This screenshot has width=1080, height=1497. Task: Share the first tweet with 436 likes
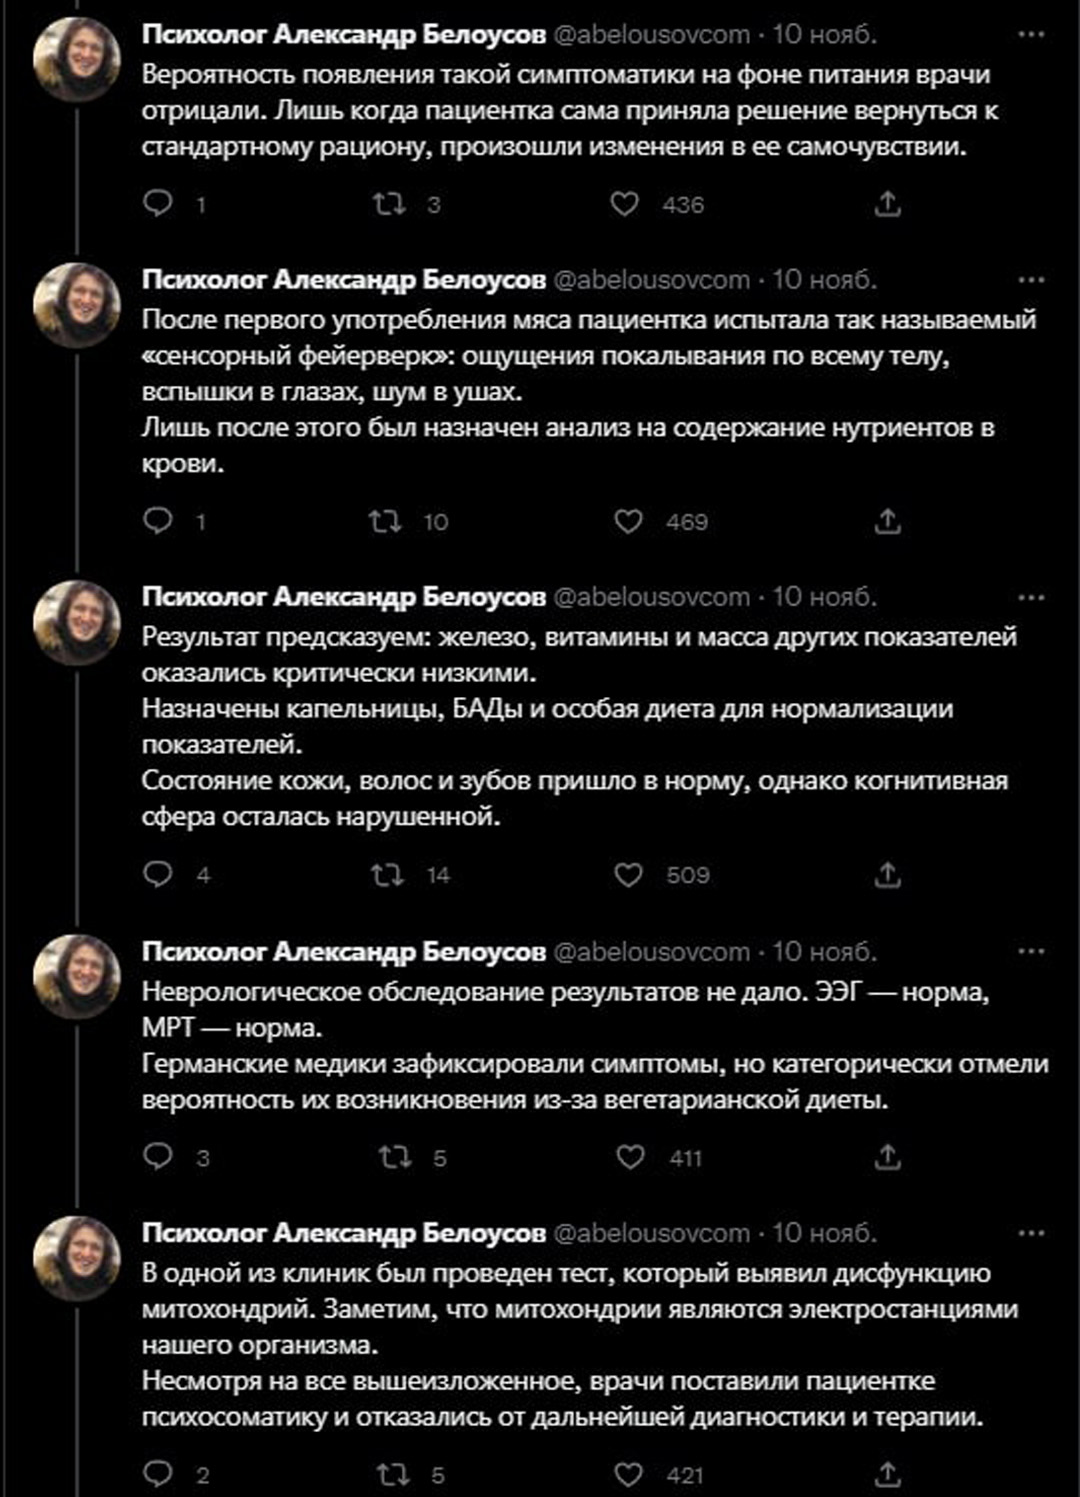coord(887,204)
